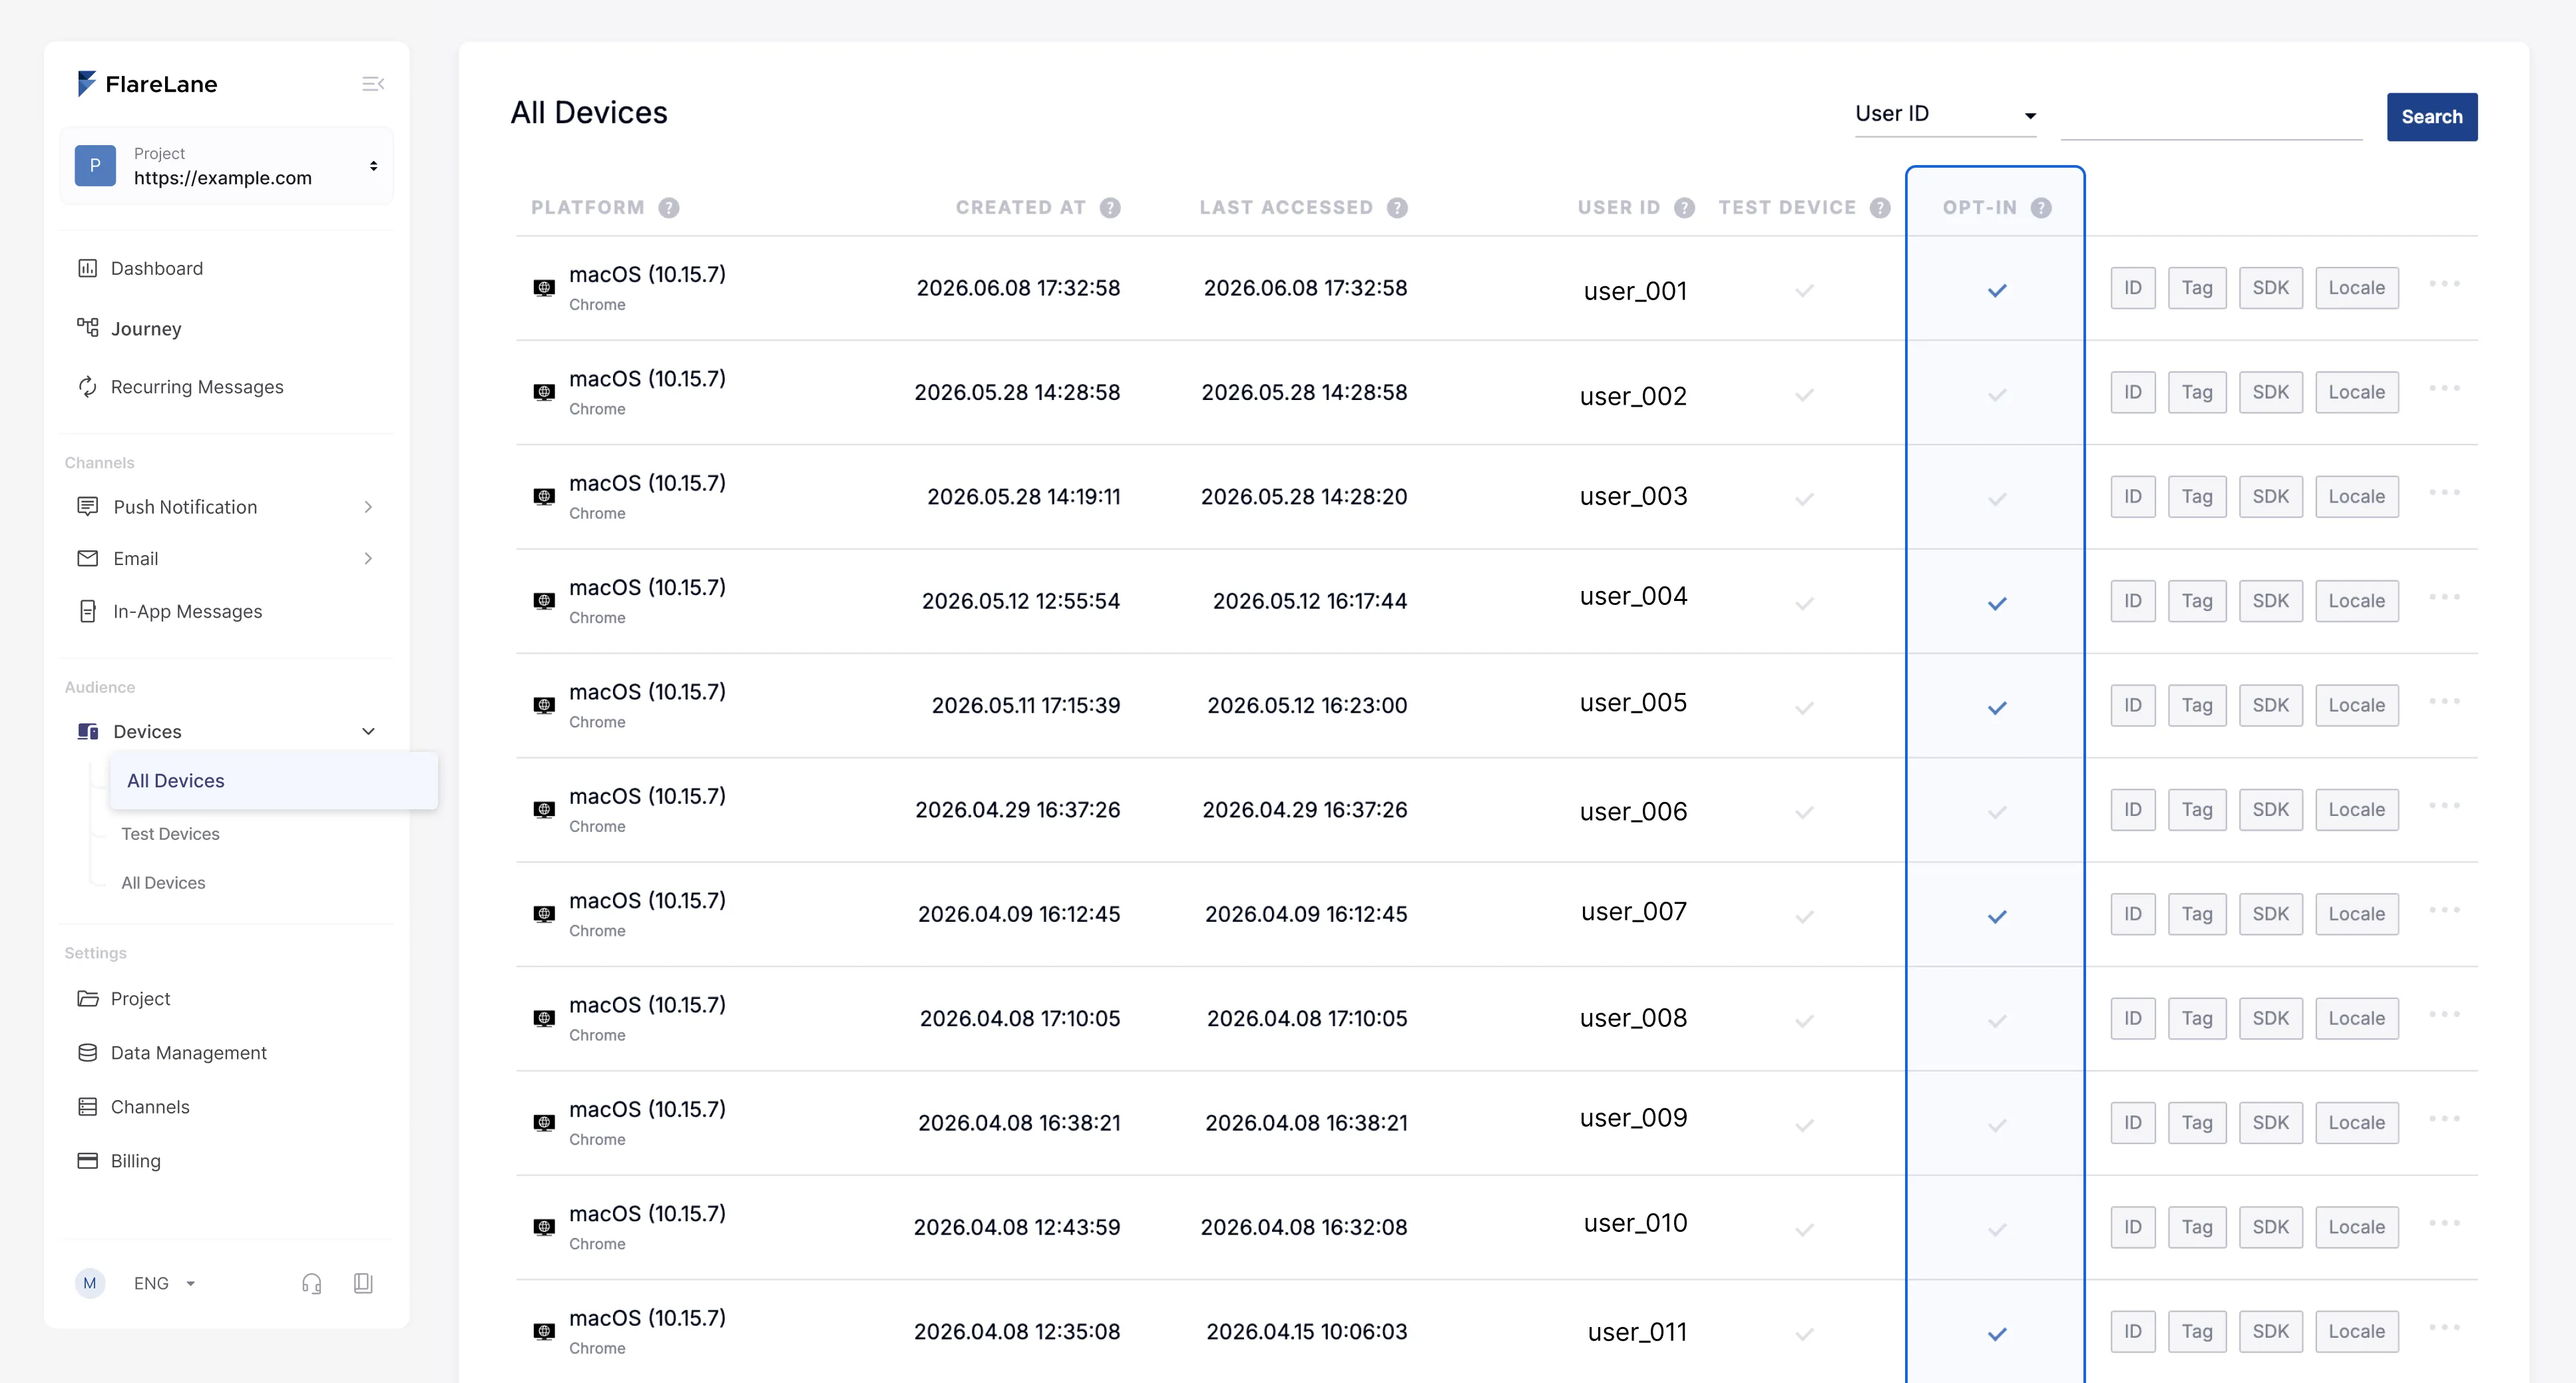Click Locale button for user_007
This screenshot has width=2576, height=1383.
tap(2357, 914)
